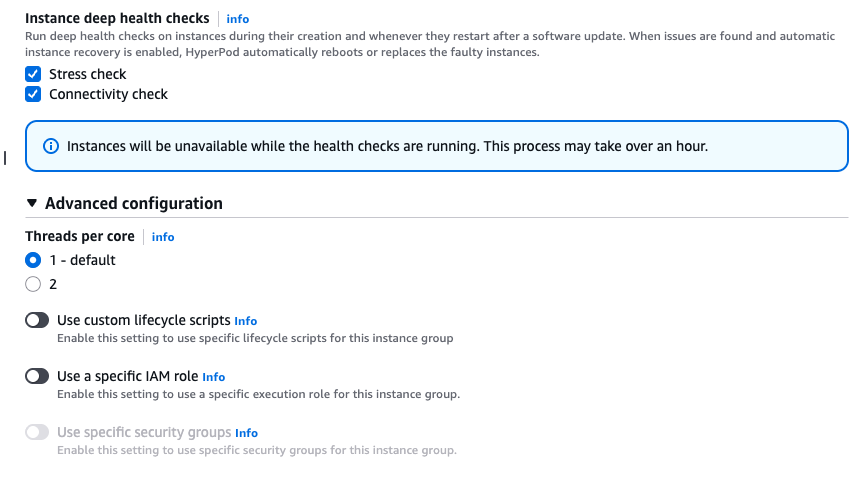Uncheck the Connectivity check checkbox
The image size is (862, 484).
pyautogui.click(x=33, y=94)
